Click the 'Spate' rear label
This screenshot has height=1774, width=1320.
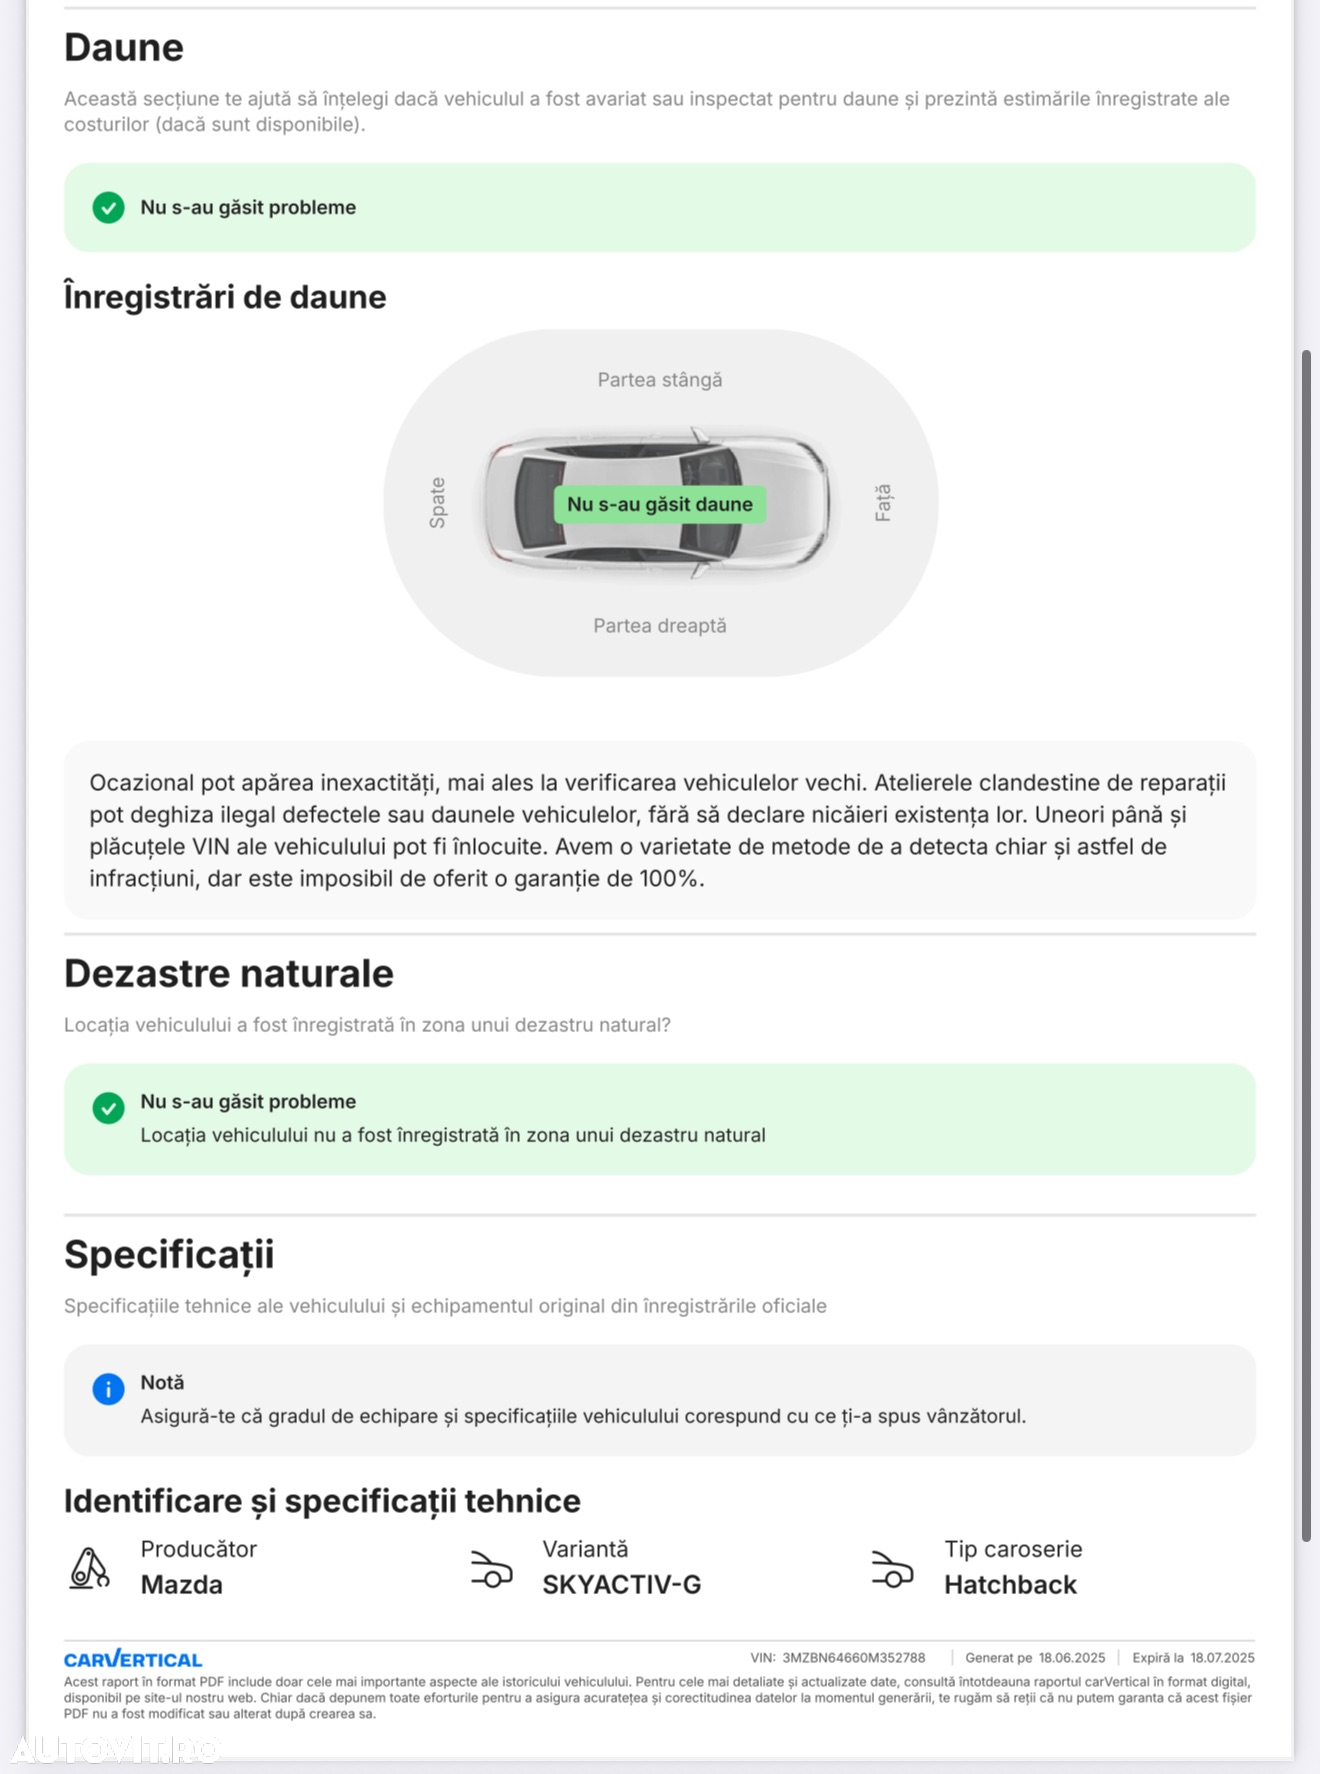437,503
